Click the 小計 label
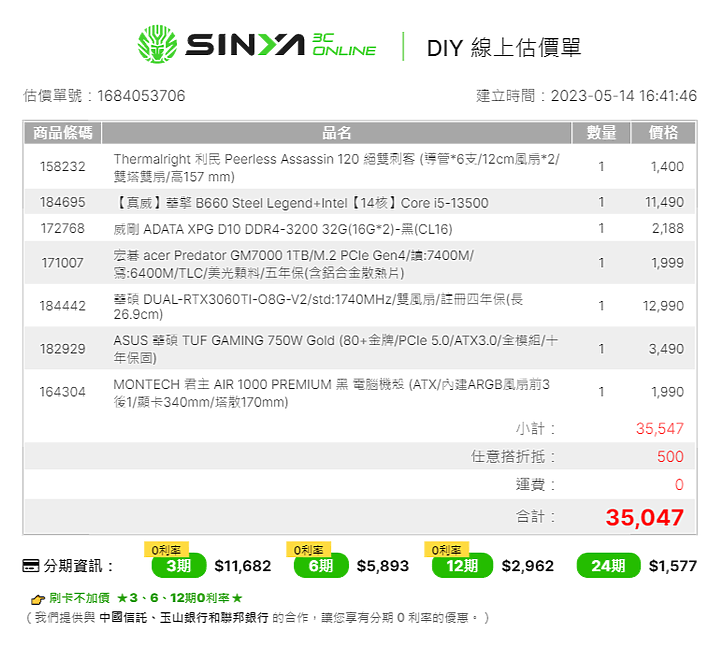This screenshot has height=647, width=720. (x=535, y=429)
